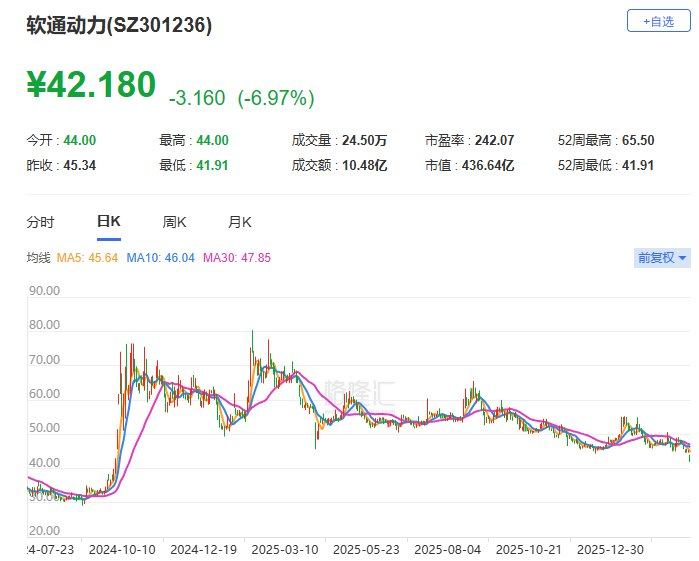
Task: Click the 市值 value 436.64亿
Action: (x=488, y=165)
